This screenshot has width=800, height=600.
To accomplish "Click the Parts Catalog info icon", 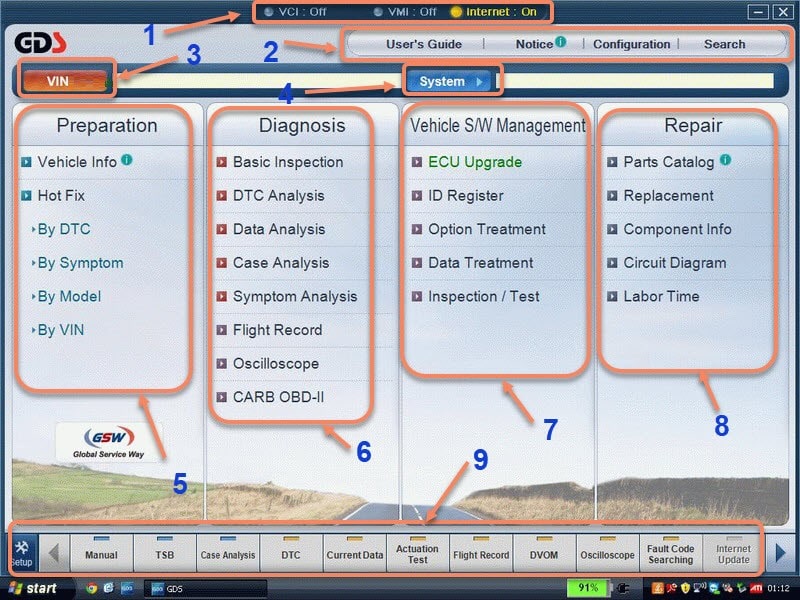I will tap(725, 160).
